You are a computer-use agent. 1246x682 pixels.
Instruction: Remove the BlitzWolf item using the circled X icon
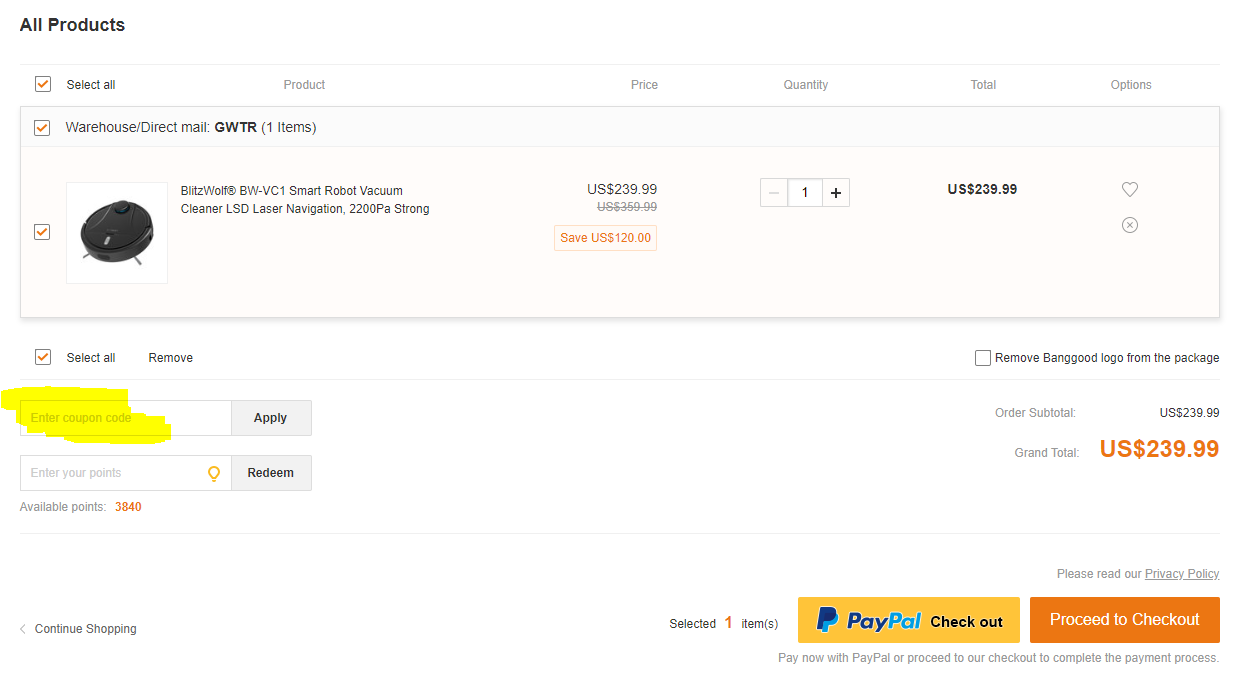1130,225
